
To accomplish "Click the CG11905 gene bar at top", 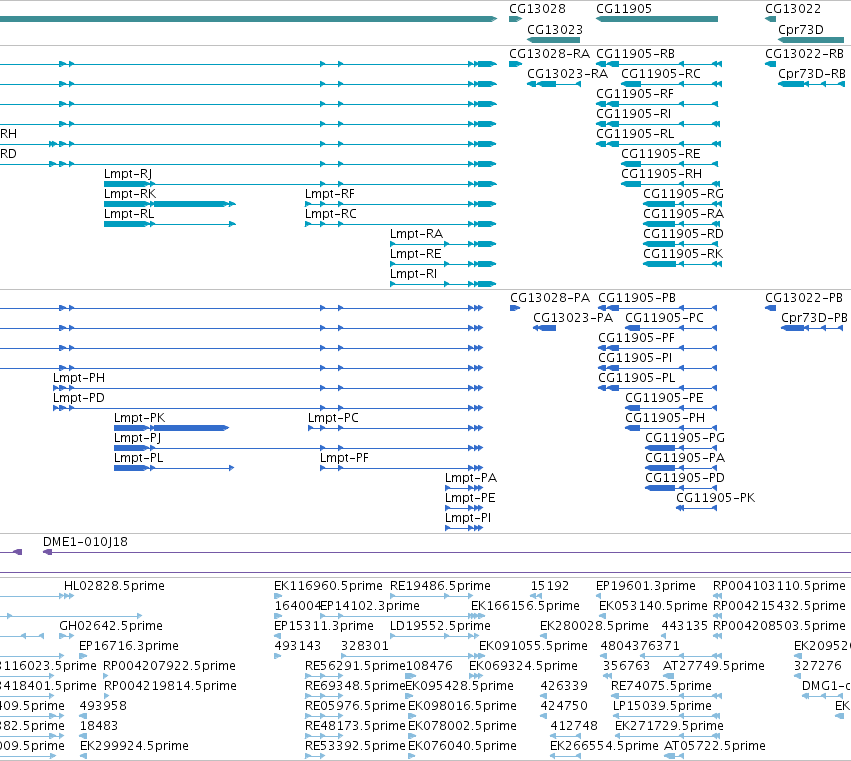I will [657, 19].
